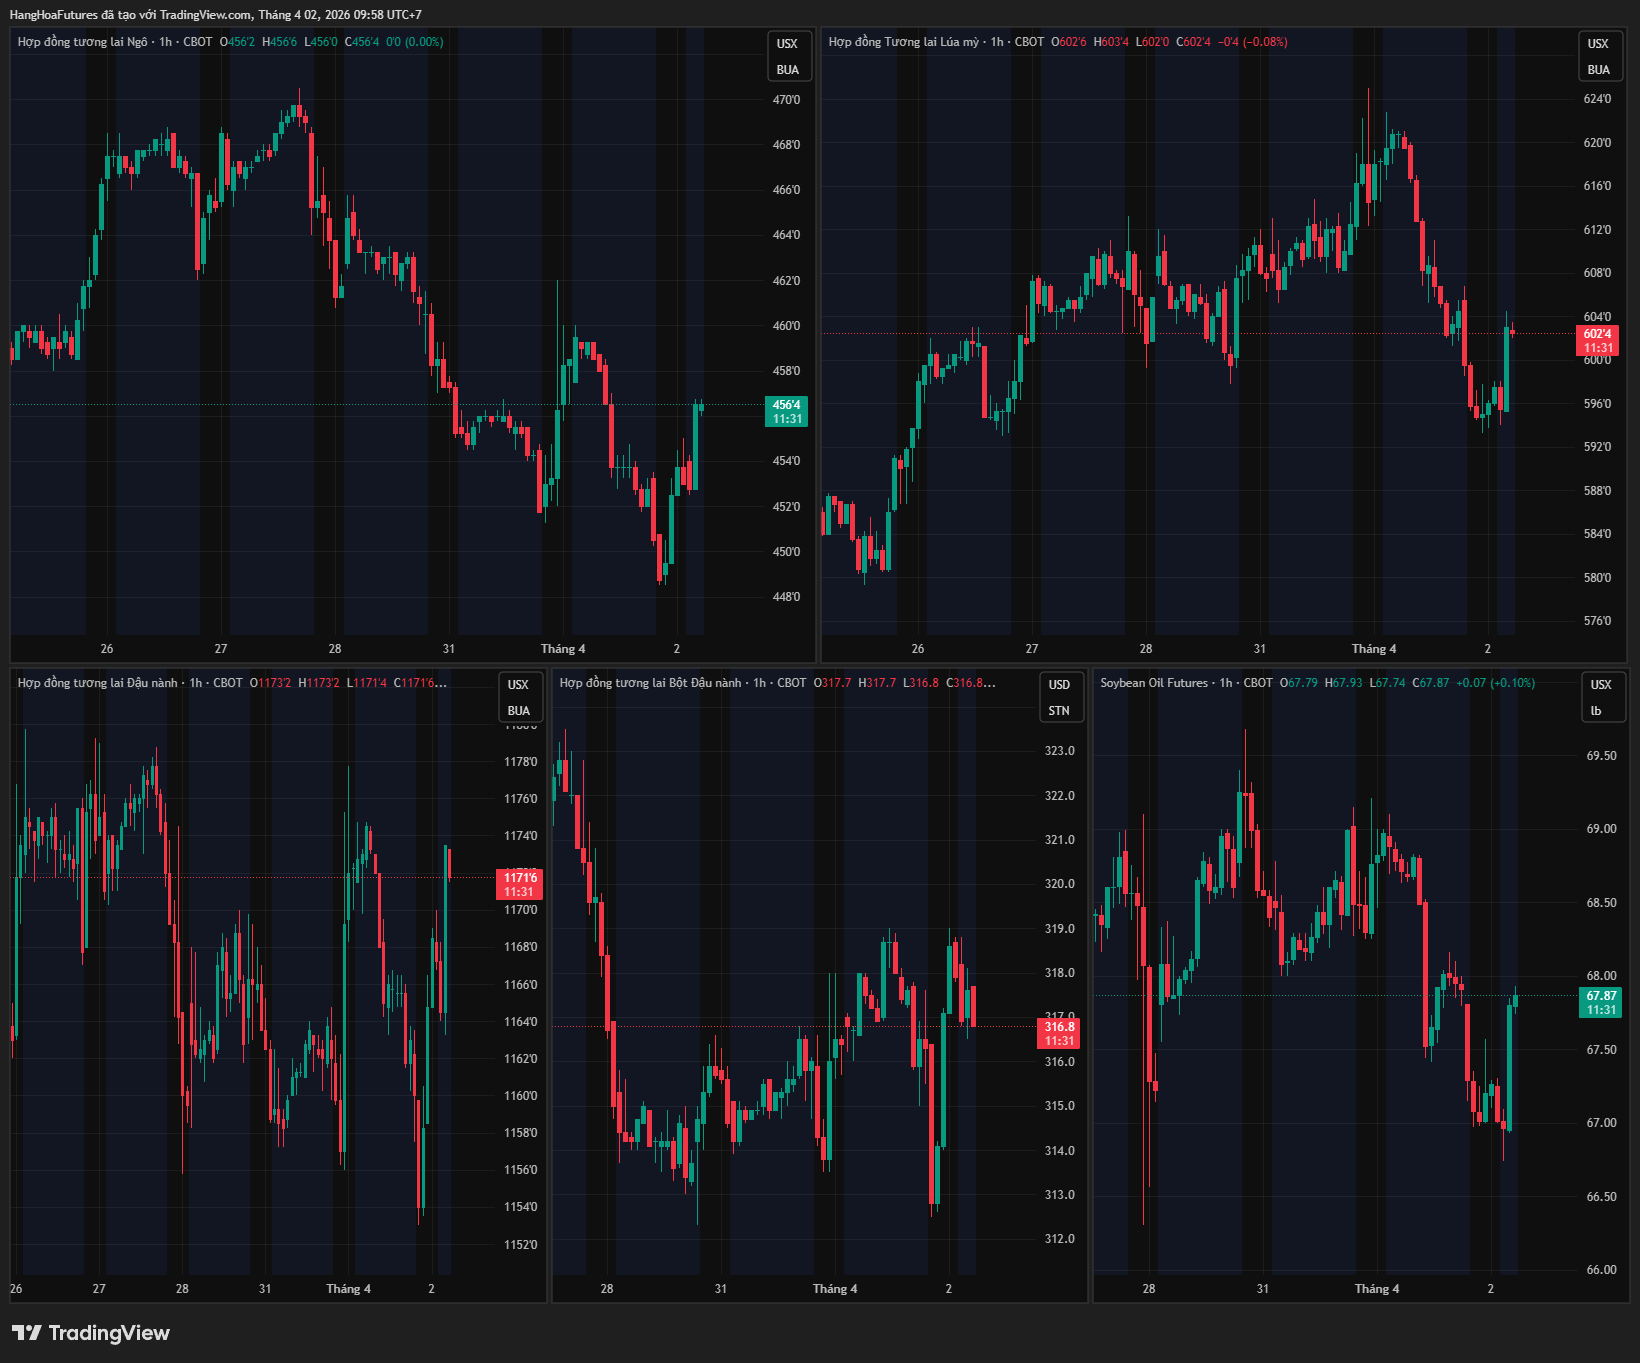The image size is (1640, 1363).
Task: Click the soybean oil high value 'H67.93'
Action: tap(1344, 683)
